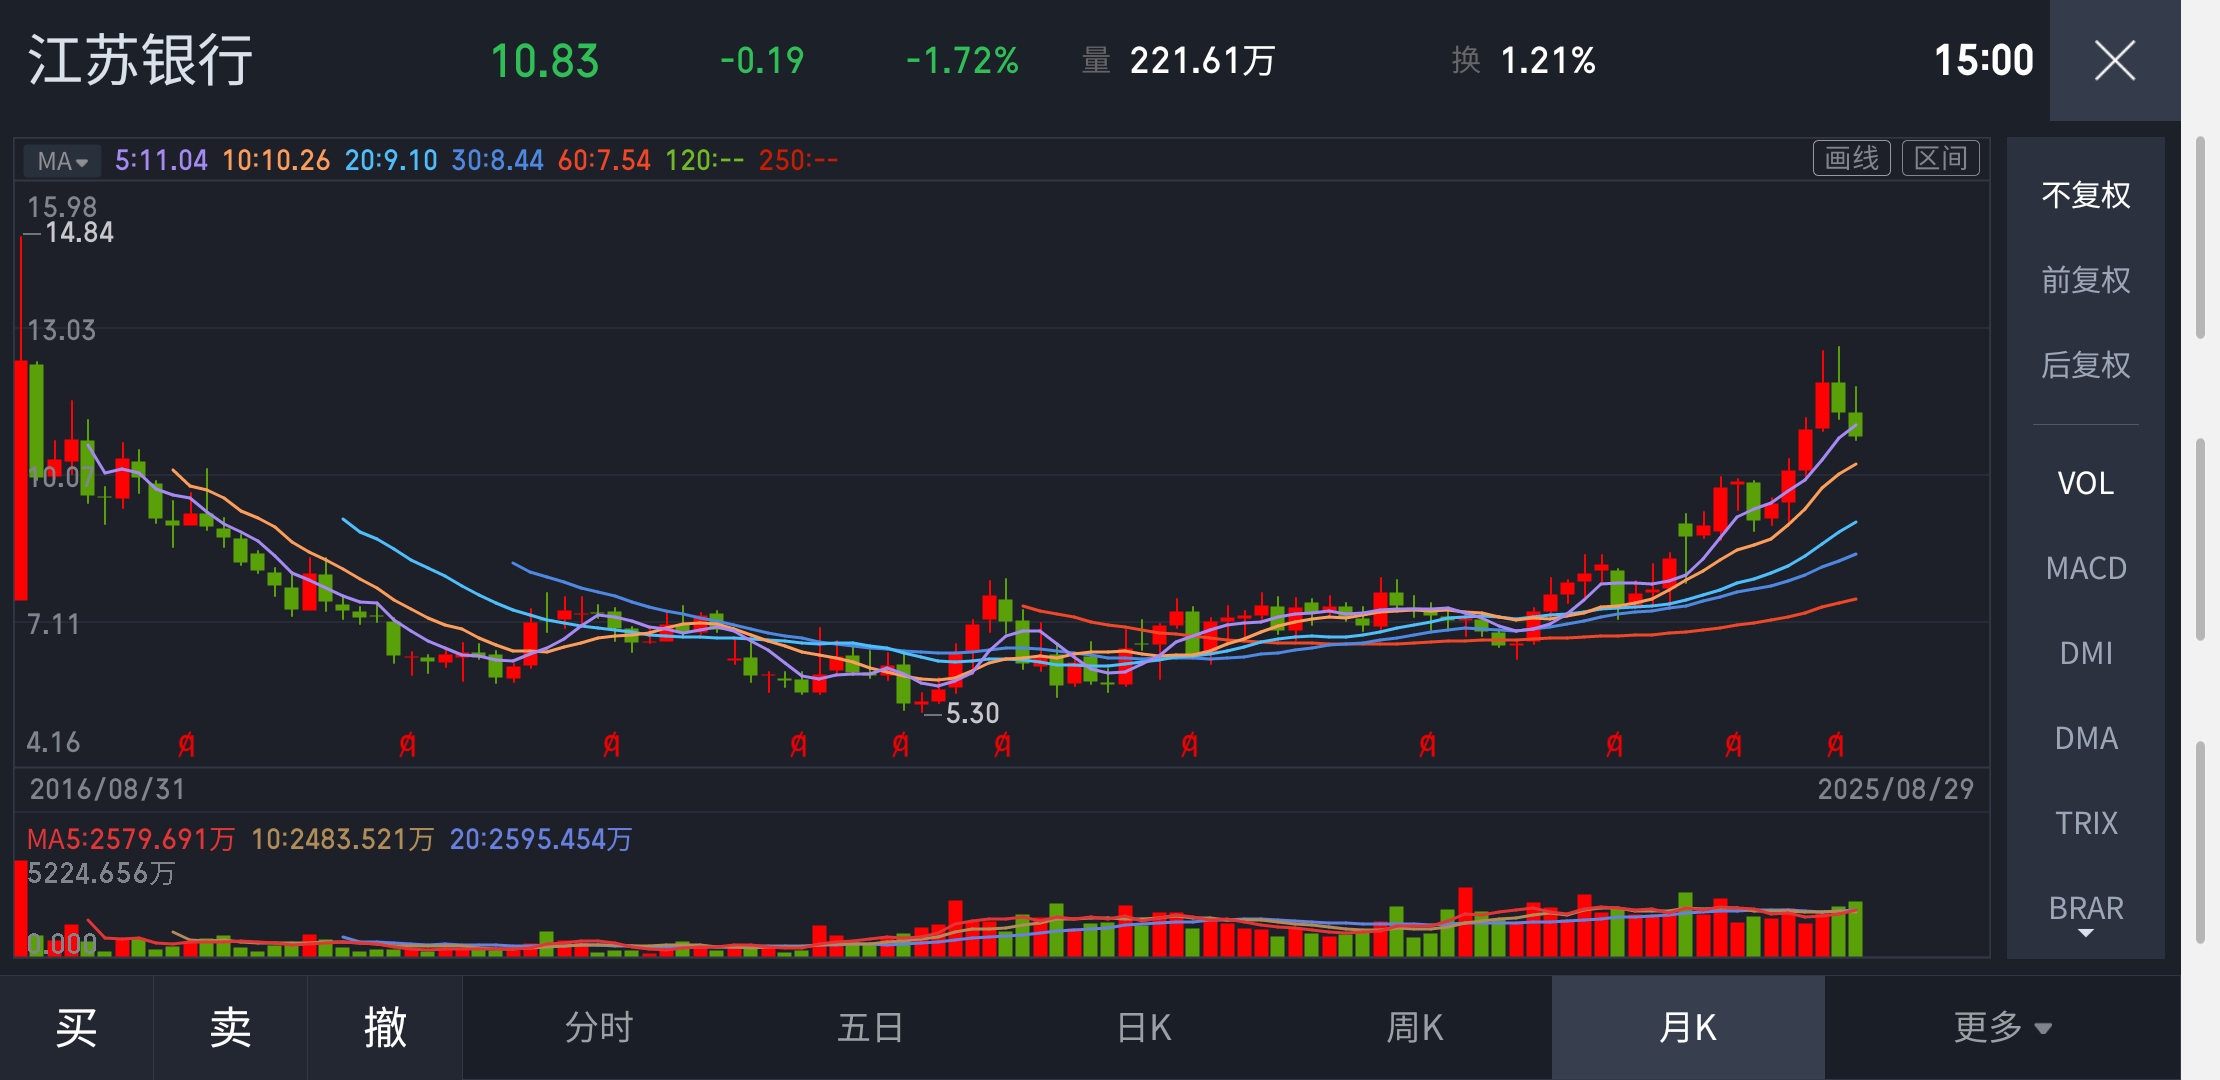The image size is (2220, 1080).
Task: Expand more indicators below BRAR
Action: coord(2085,934)
